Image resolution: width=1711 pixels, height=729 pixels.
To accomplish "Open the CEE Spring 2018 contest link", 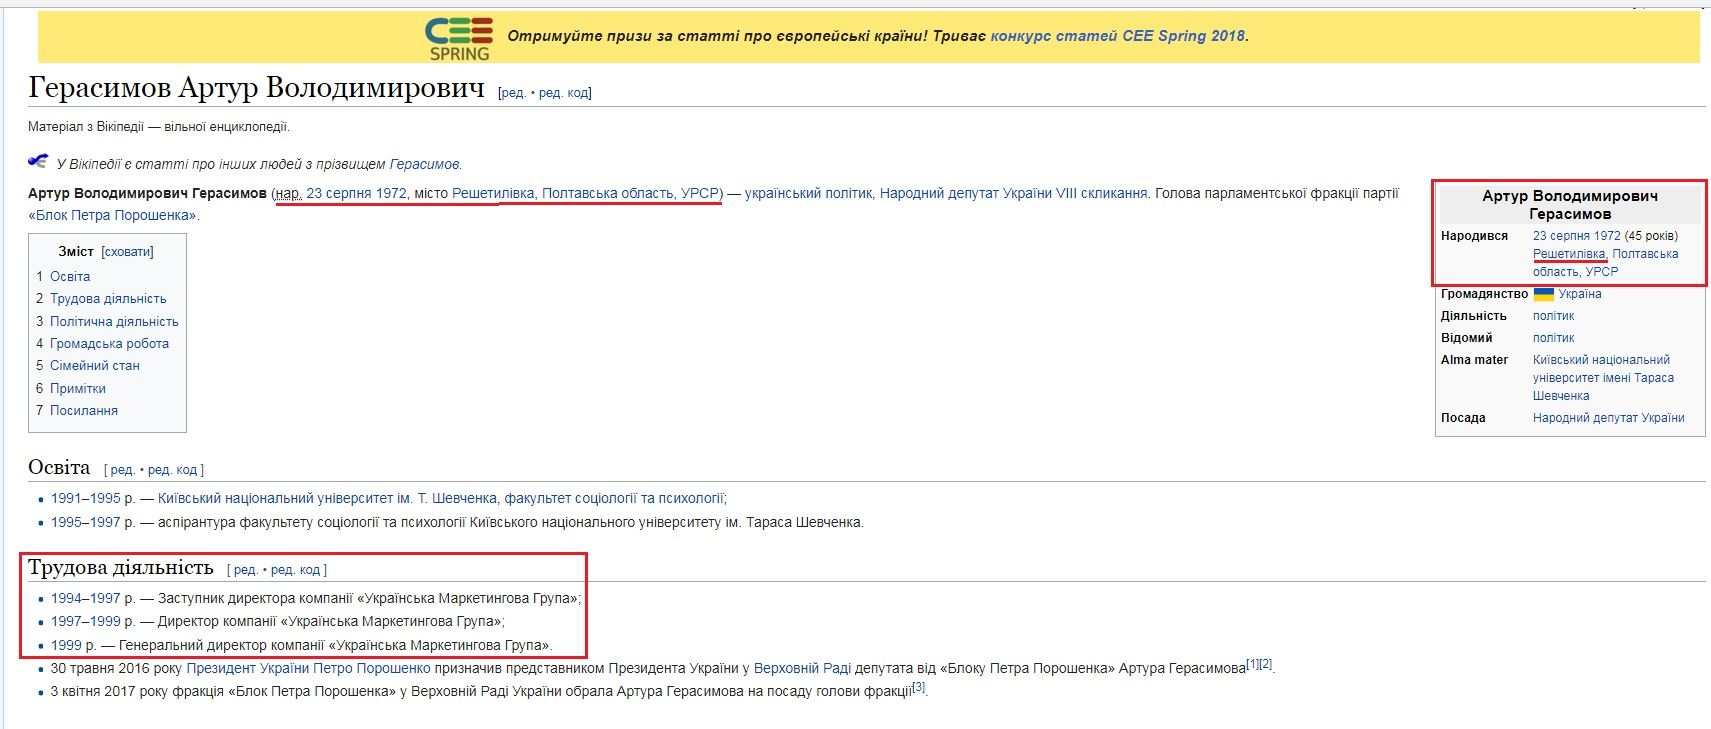I will pos(1117,36).
